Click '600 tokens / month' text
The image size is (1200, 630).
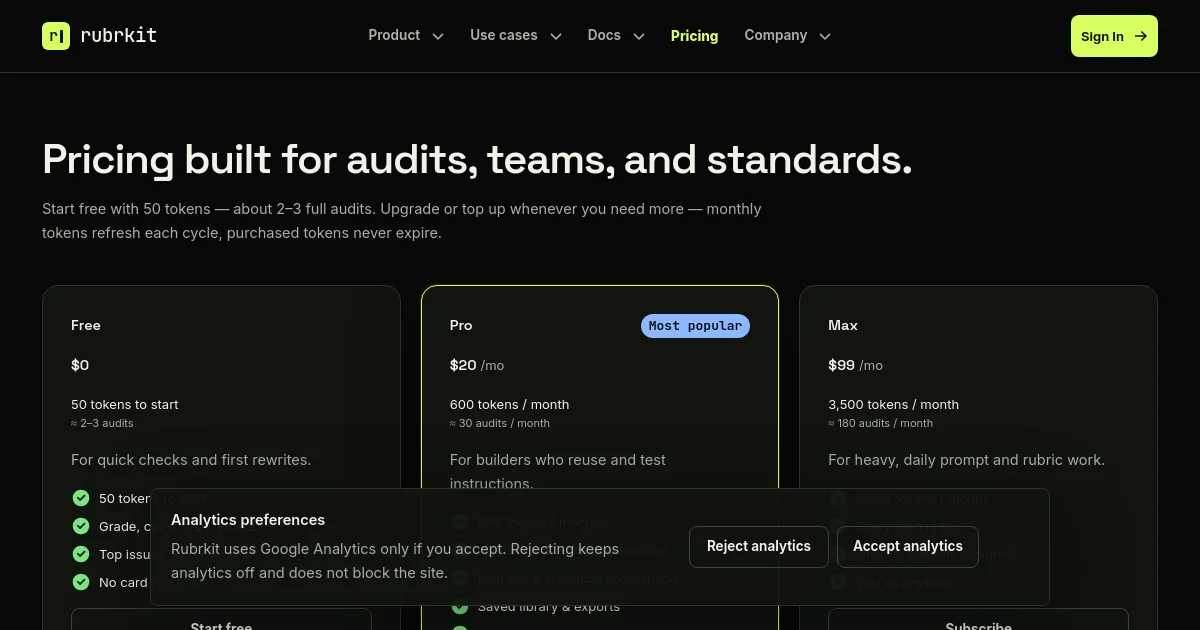tap(510, 405)
